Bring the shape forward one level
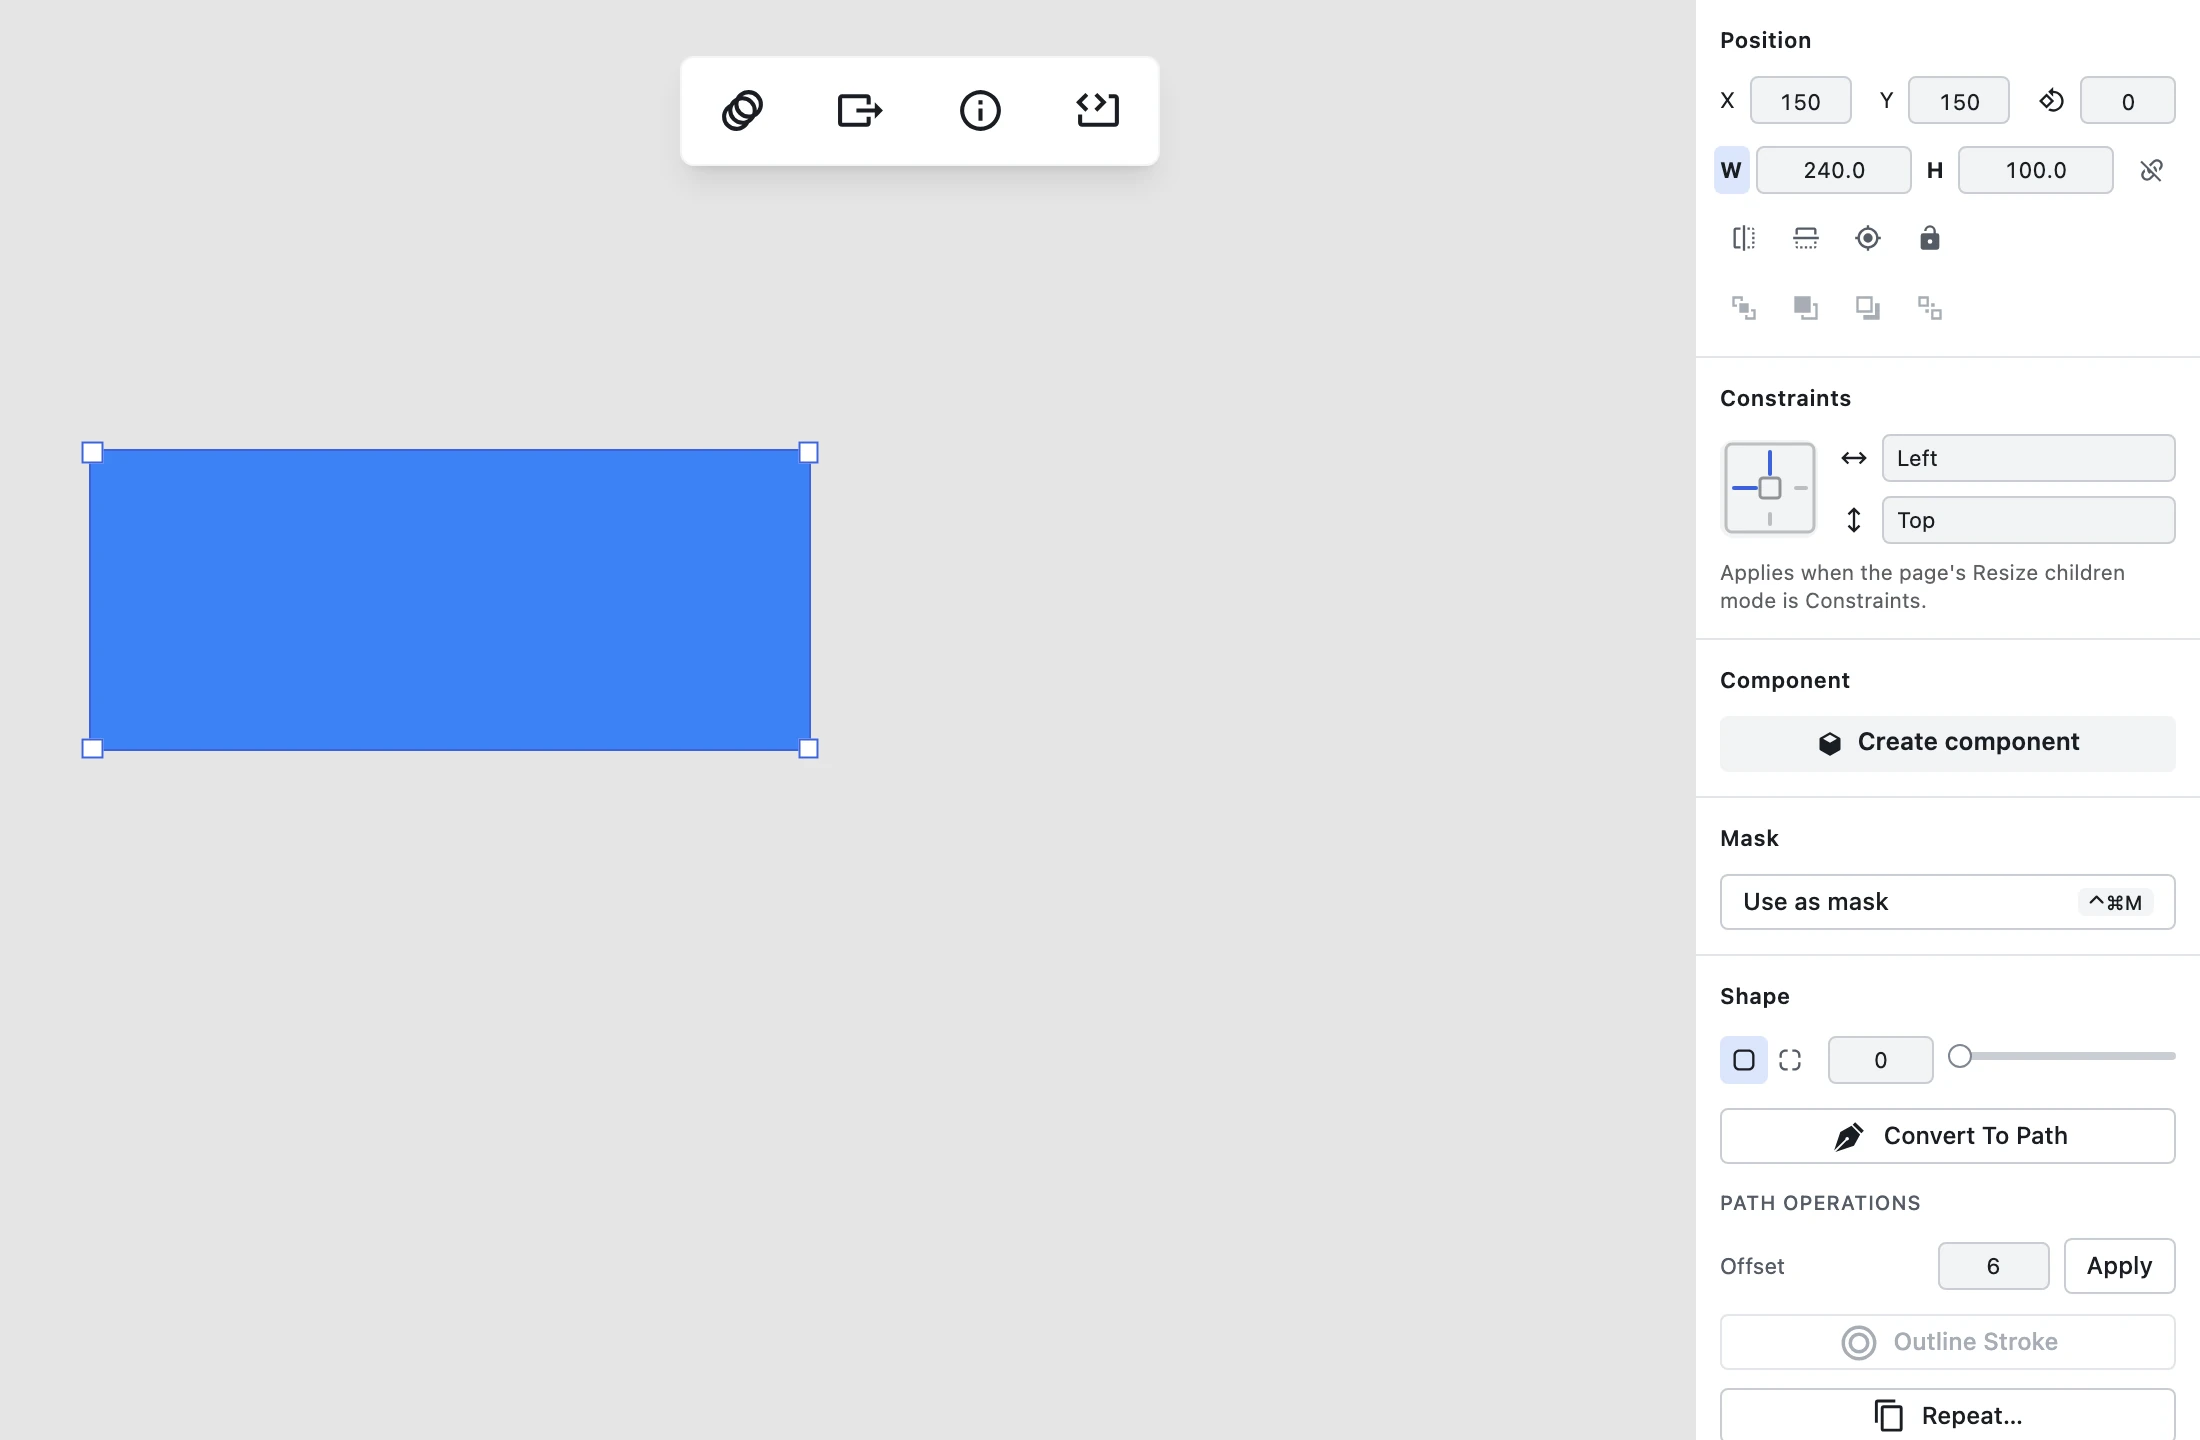The image size is (2200, 1440). point(1806,308)
